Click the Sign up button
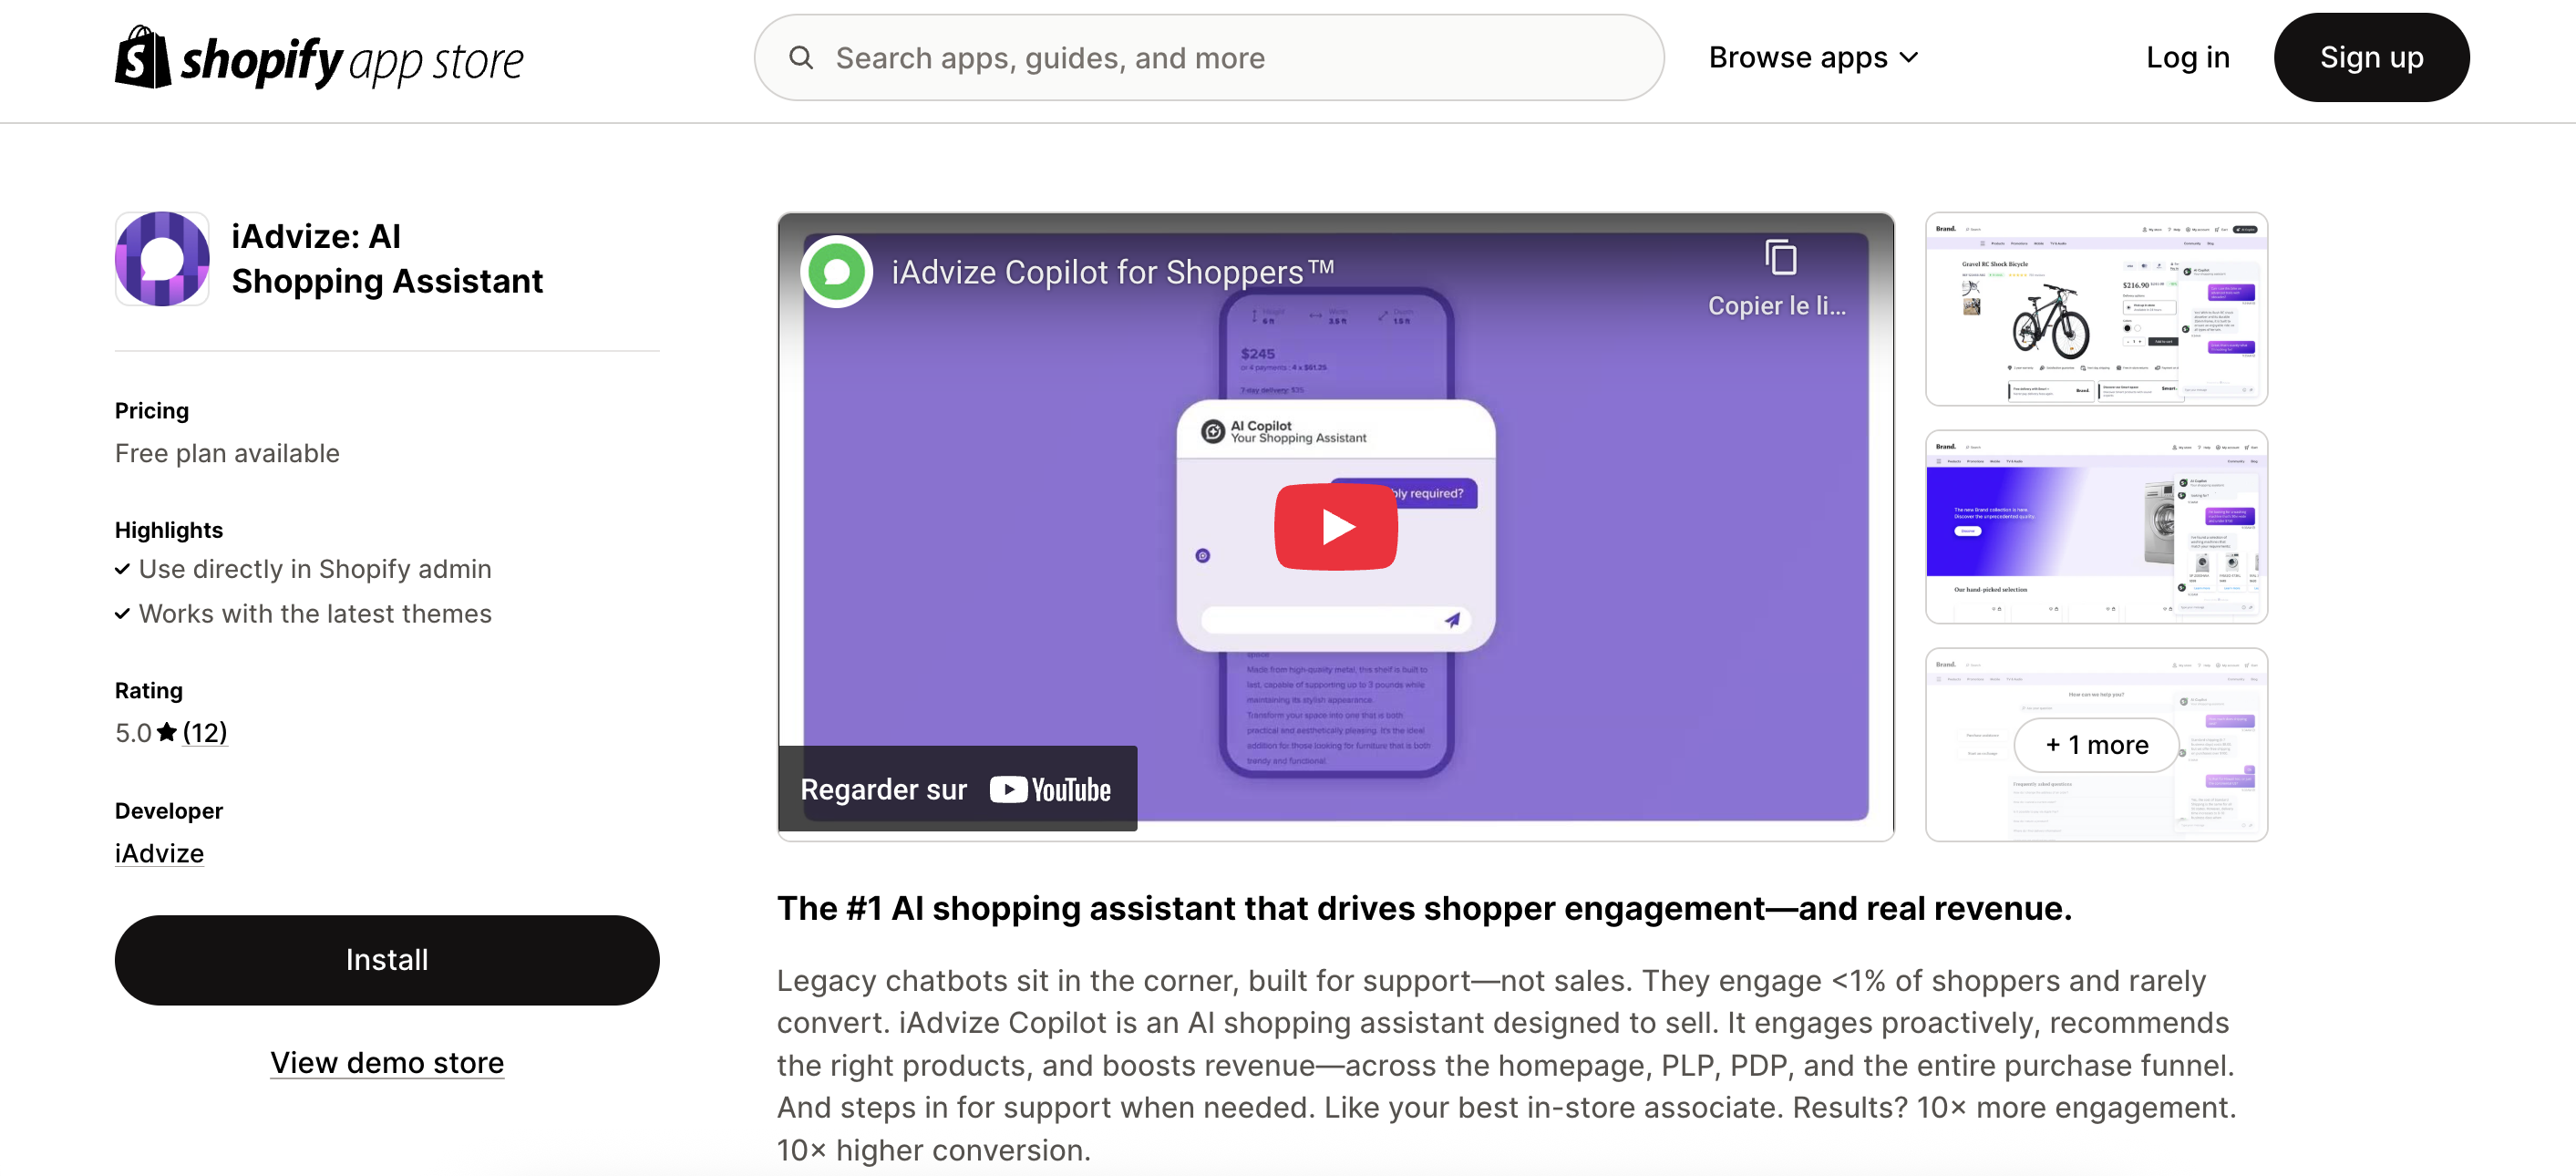The image size is (2576, 1176). 2371,57
